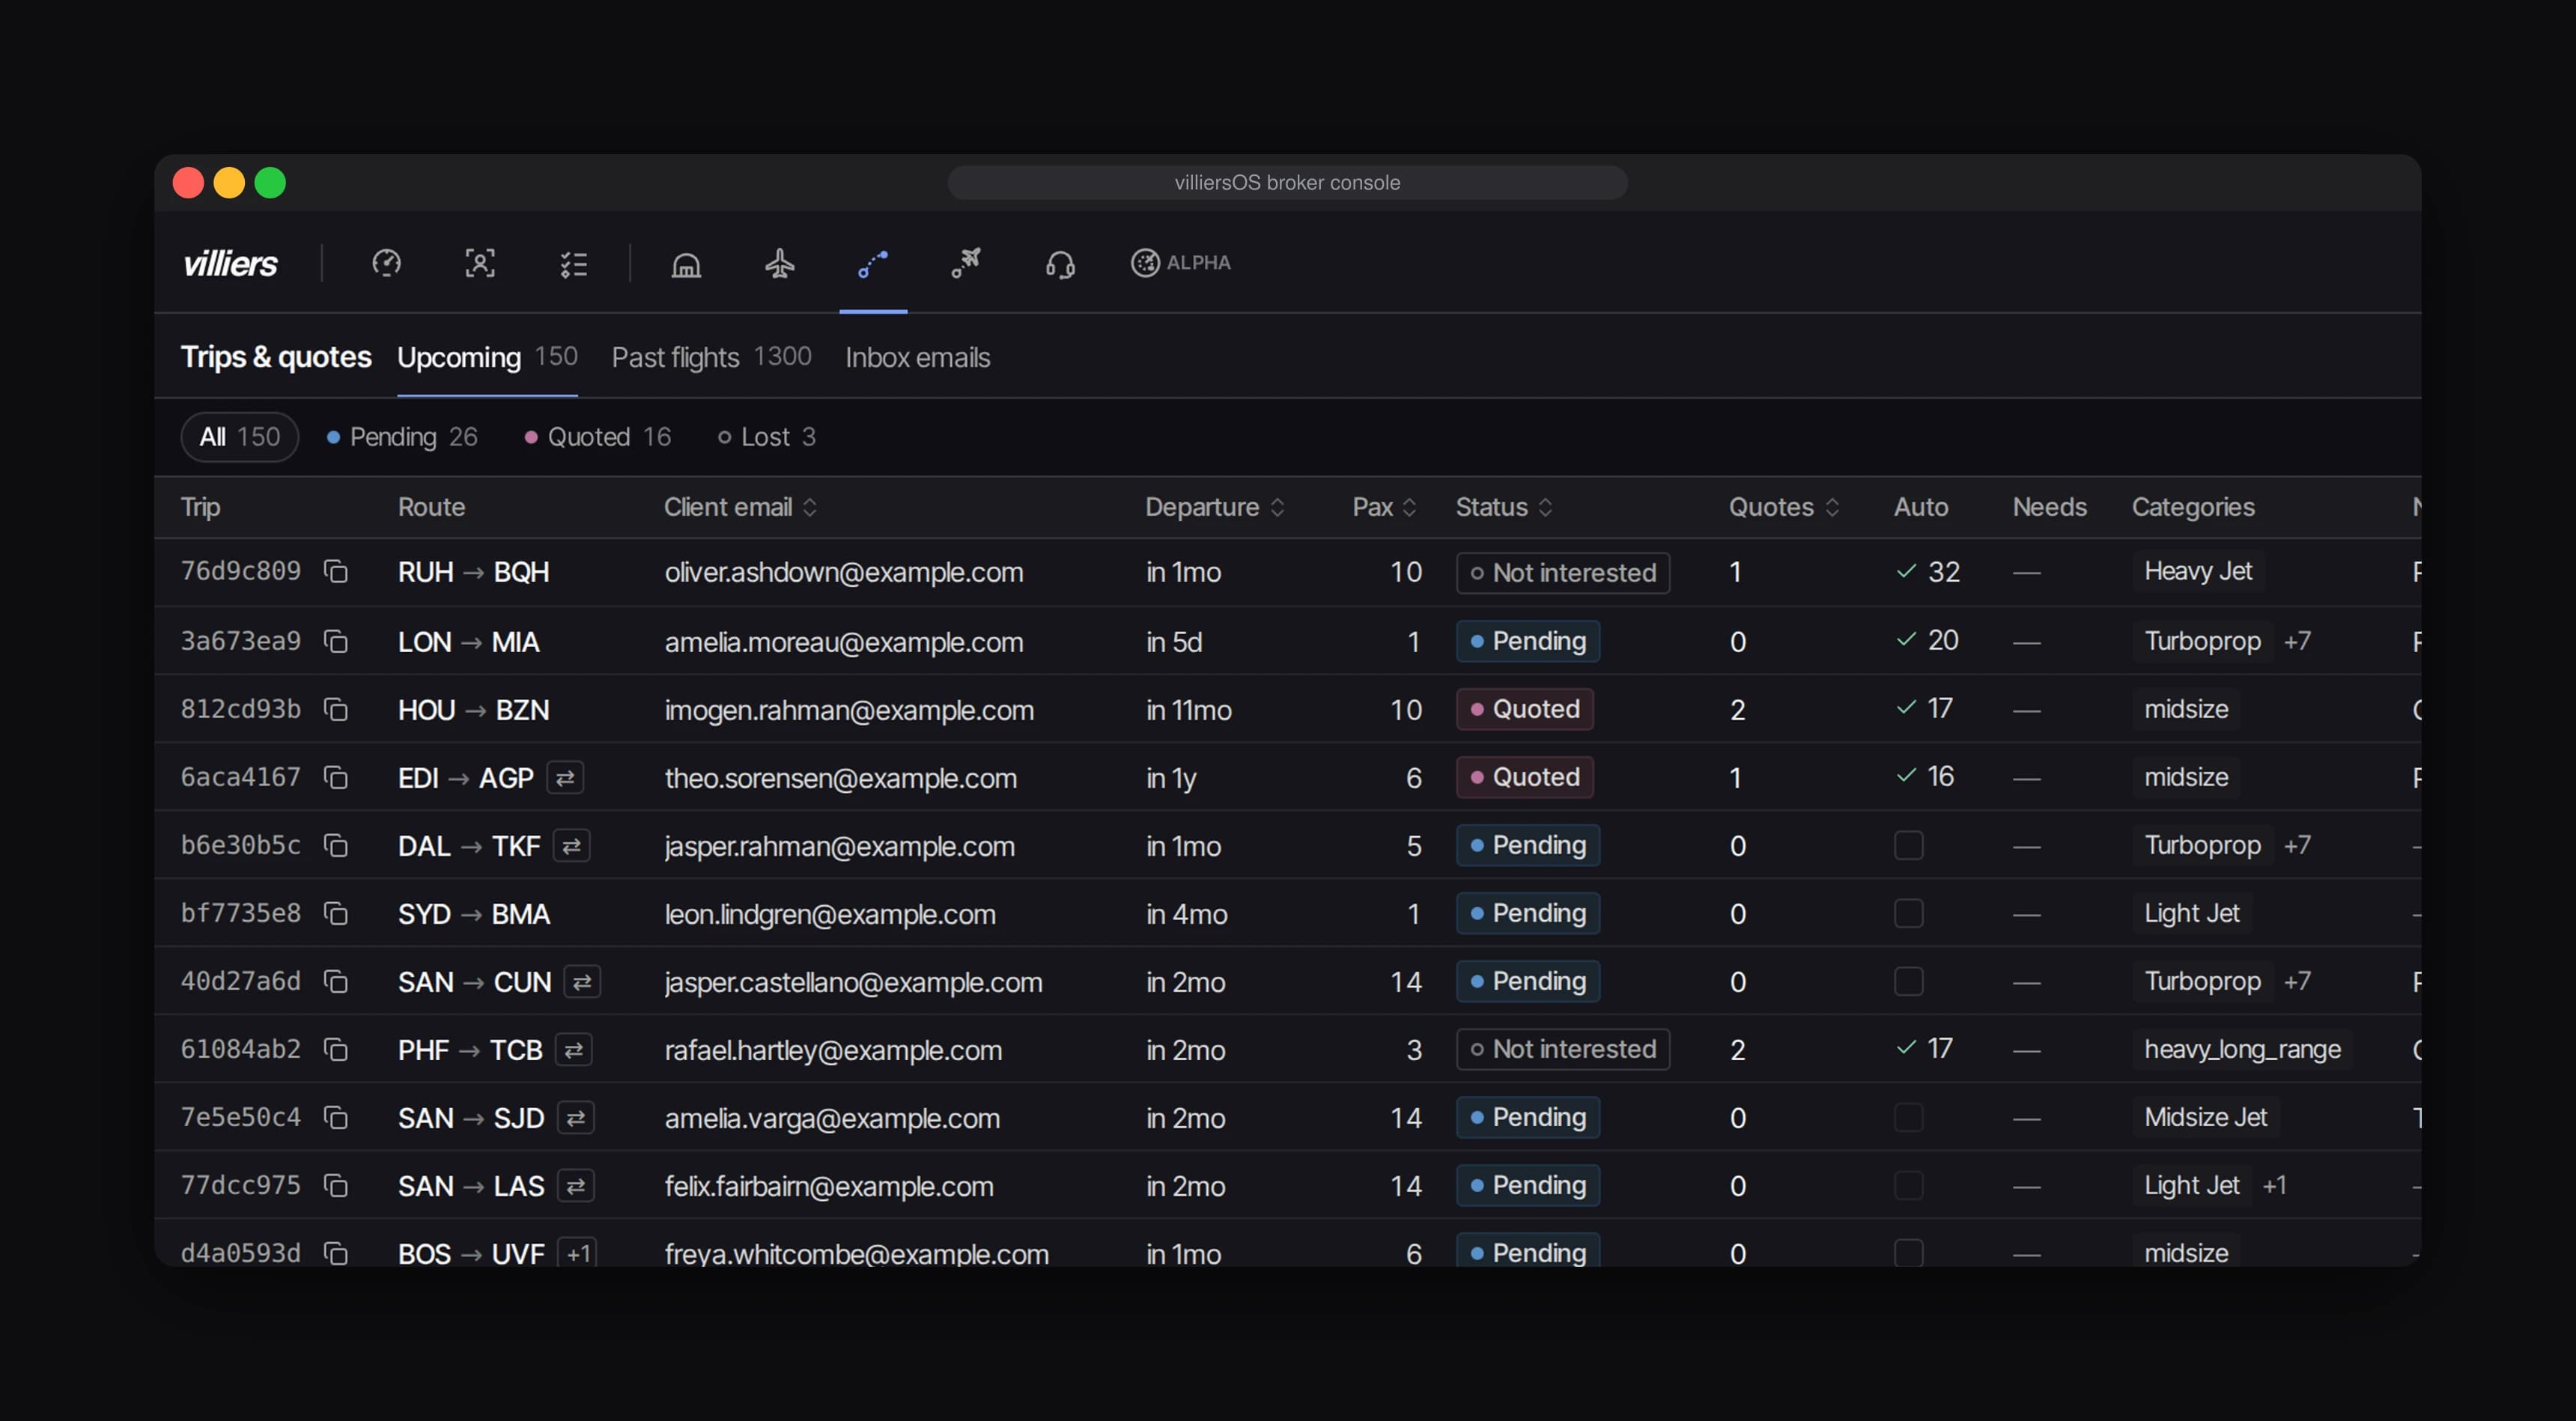
Task: Switch to Upcoming tab
Action: [x=487, y=357]
